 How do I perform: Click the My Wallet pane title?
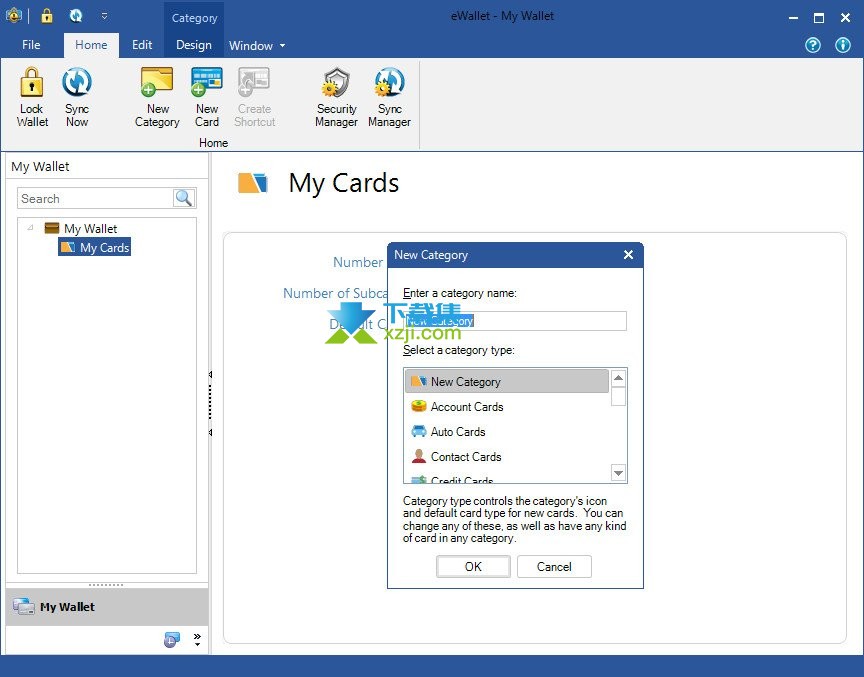[40, 166]
